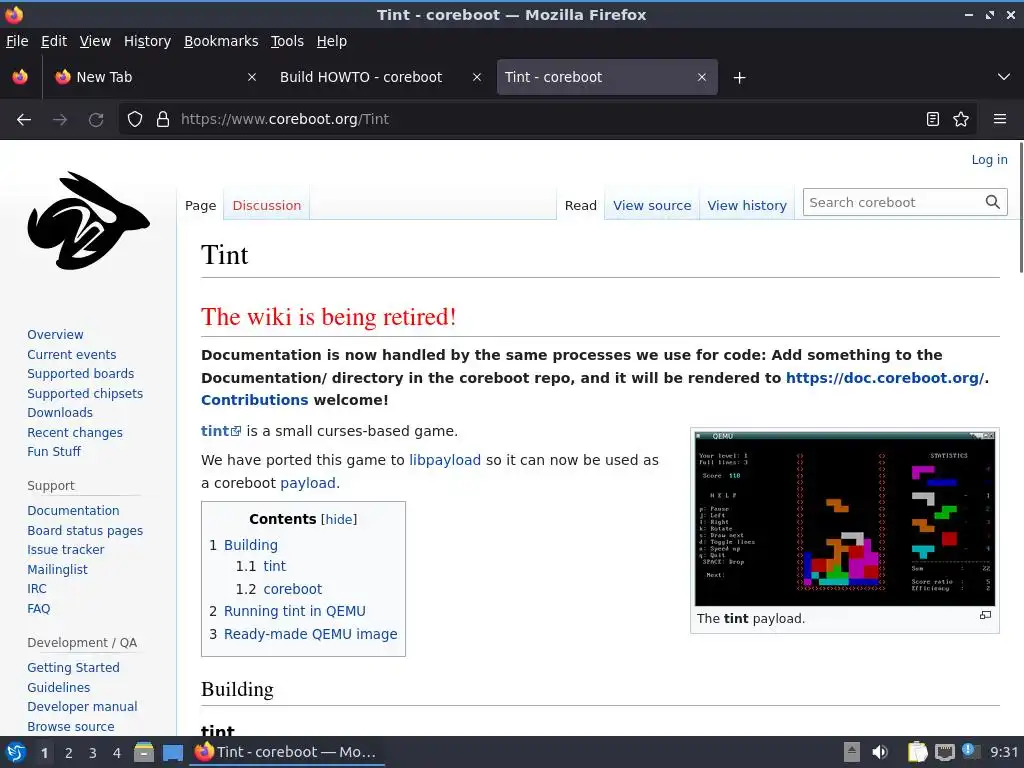Open the Tools menu
Image resolution: width=1024 pixels, height=768 pixels.
[287, 41]
